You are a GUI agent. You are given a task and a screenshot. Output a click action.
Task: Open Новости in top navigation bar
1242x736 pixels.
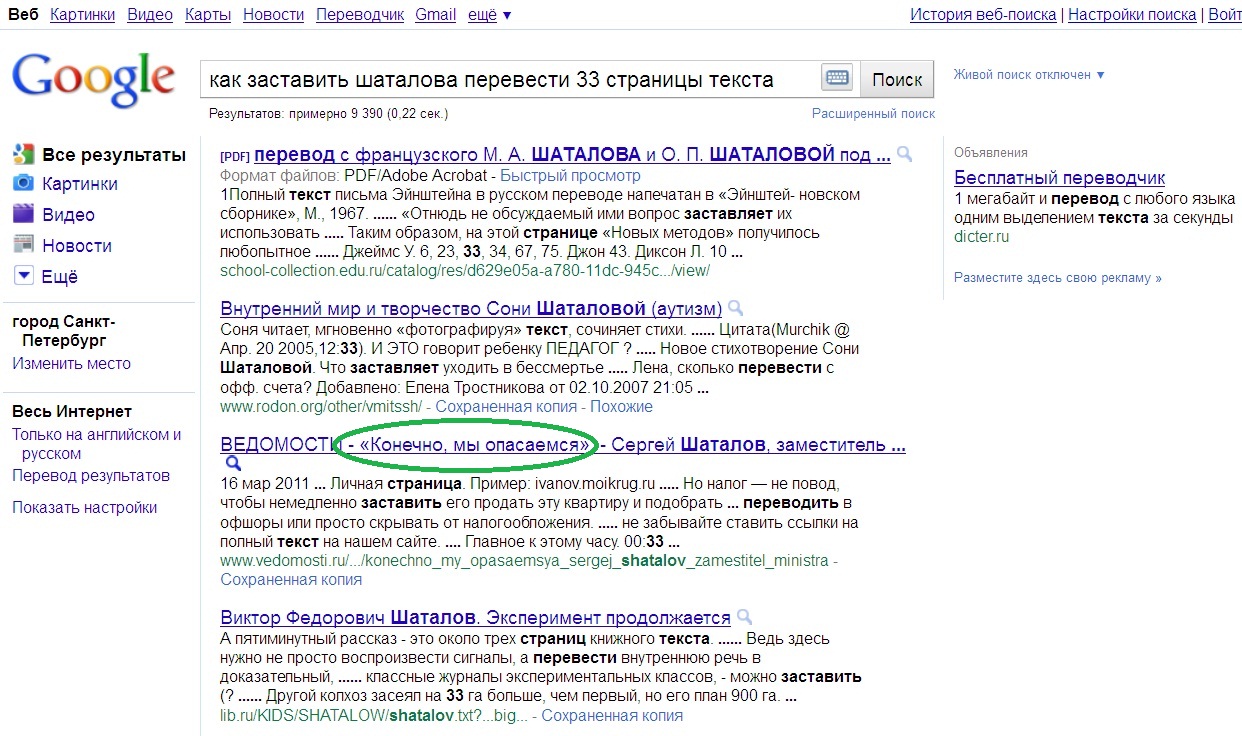pyautogui.click(x=273, y=15)
